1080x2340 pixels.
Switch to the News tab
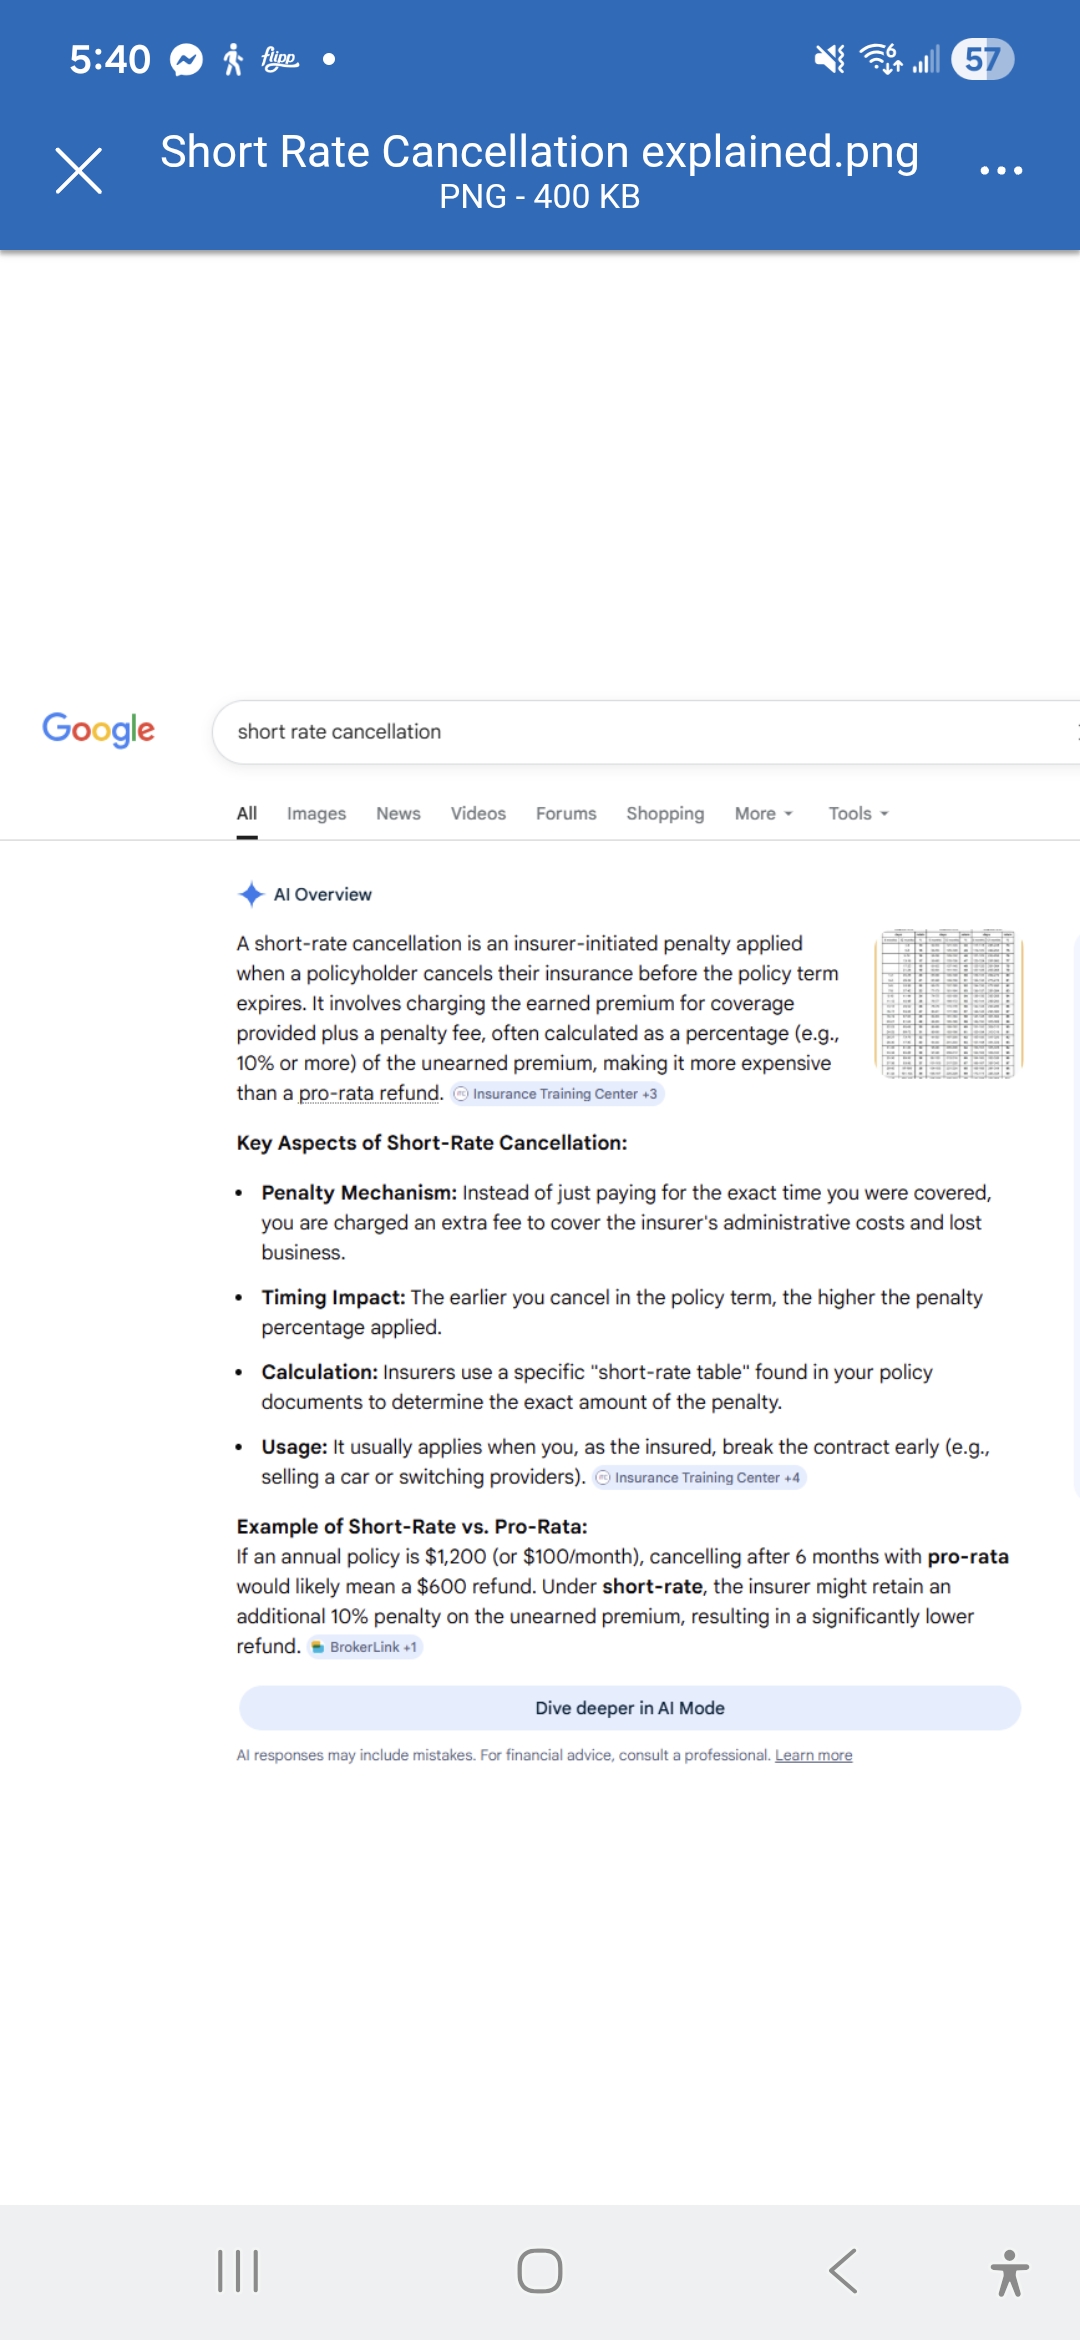398,814
